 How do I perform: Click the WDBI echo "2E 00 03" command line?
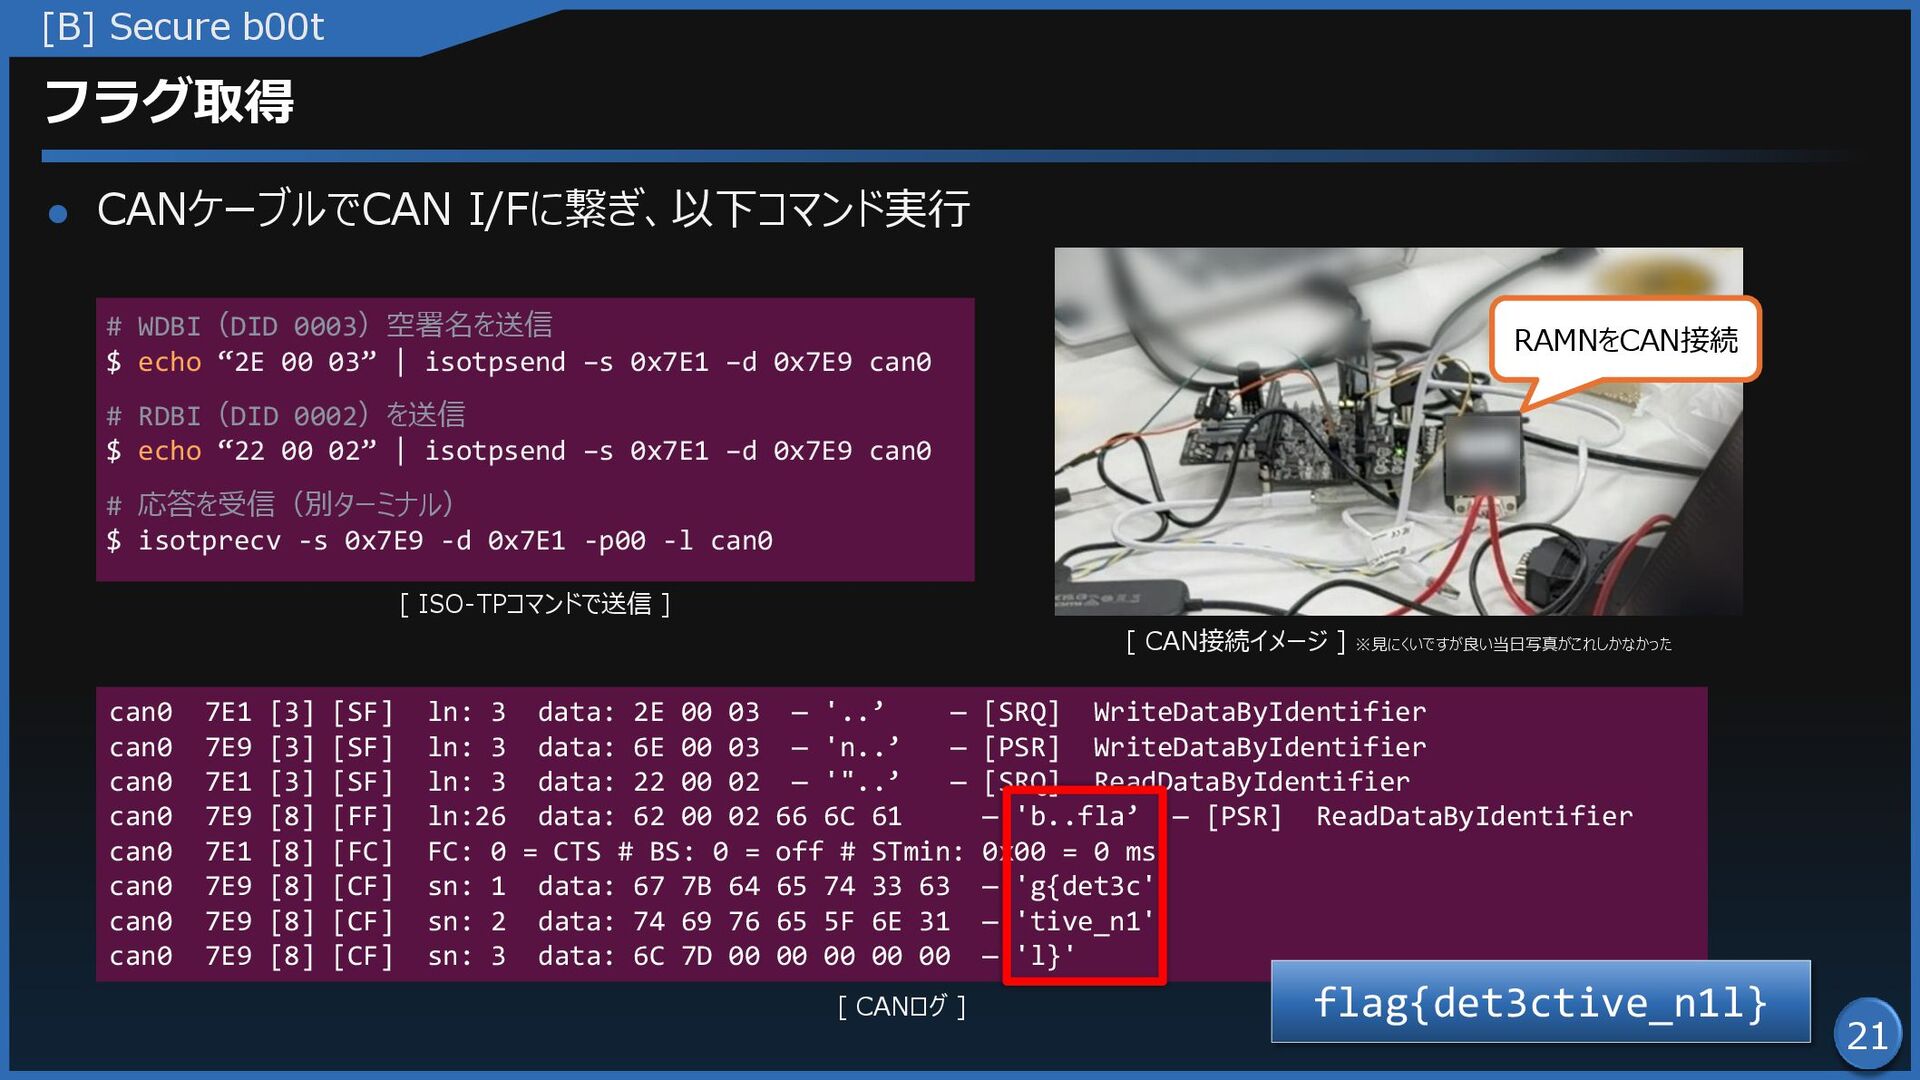[x=519, y=362]
